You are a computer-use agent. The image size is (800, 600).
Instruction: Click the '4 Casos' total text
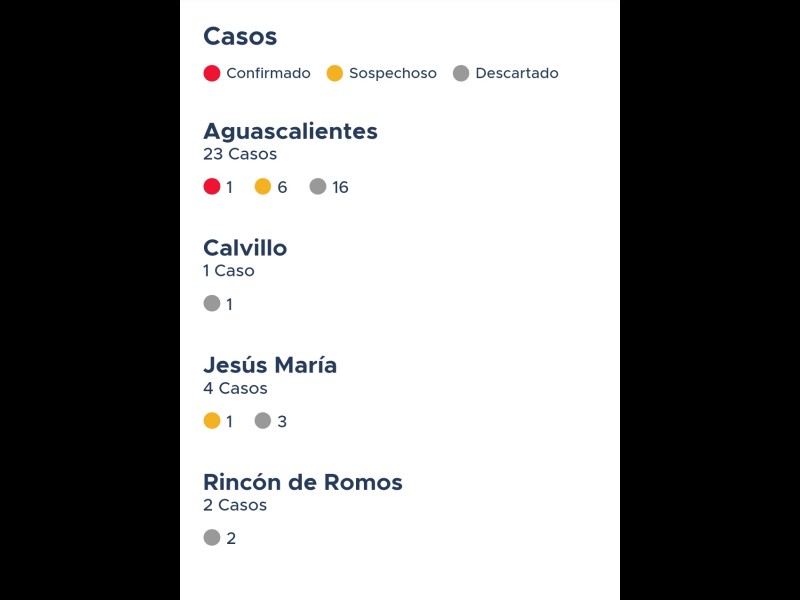click(235, 388)
